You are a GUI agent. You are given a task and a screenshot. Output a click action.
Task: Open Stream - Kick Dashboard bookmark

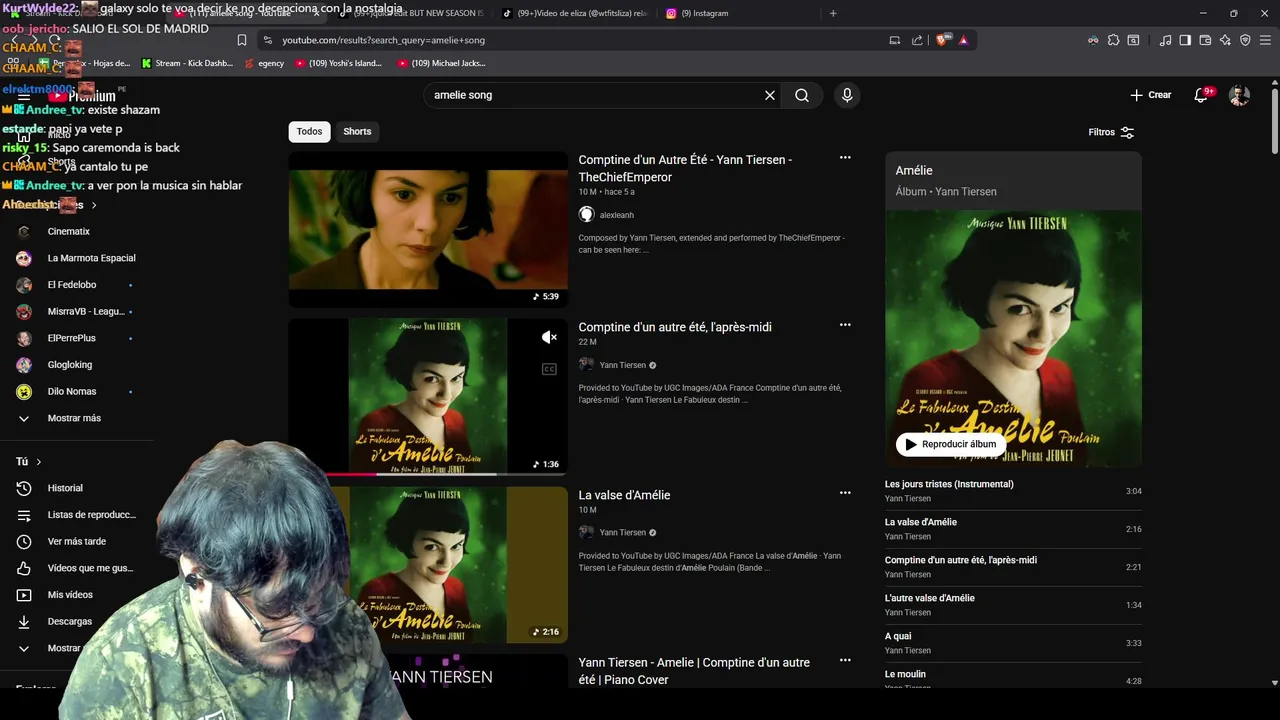pyautogui.click(x=187, y=63)
